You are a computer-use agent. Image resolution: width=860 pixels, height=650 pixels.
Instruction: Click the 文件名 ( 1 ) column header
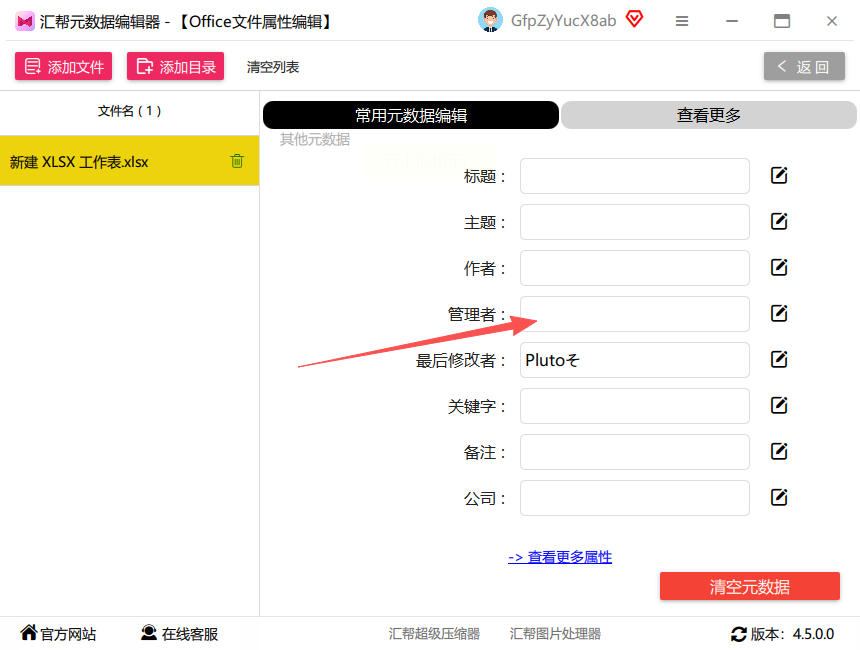click(129, 111)
